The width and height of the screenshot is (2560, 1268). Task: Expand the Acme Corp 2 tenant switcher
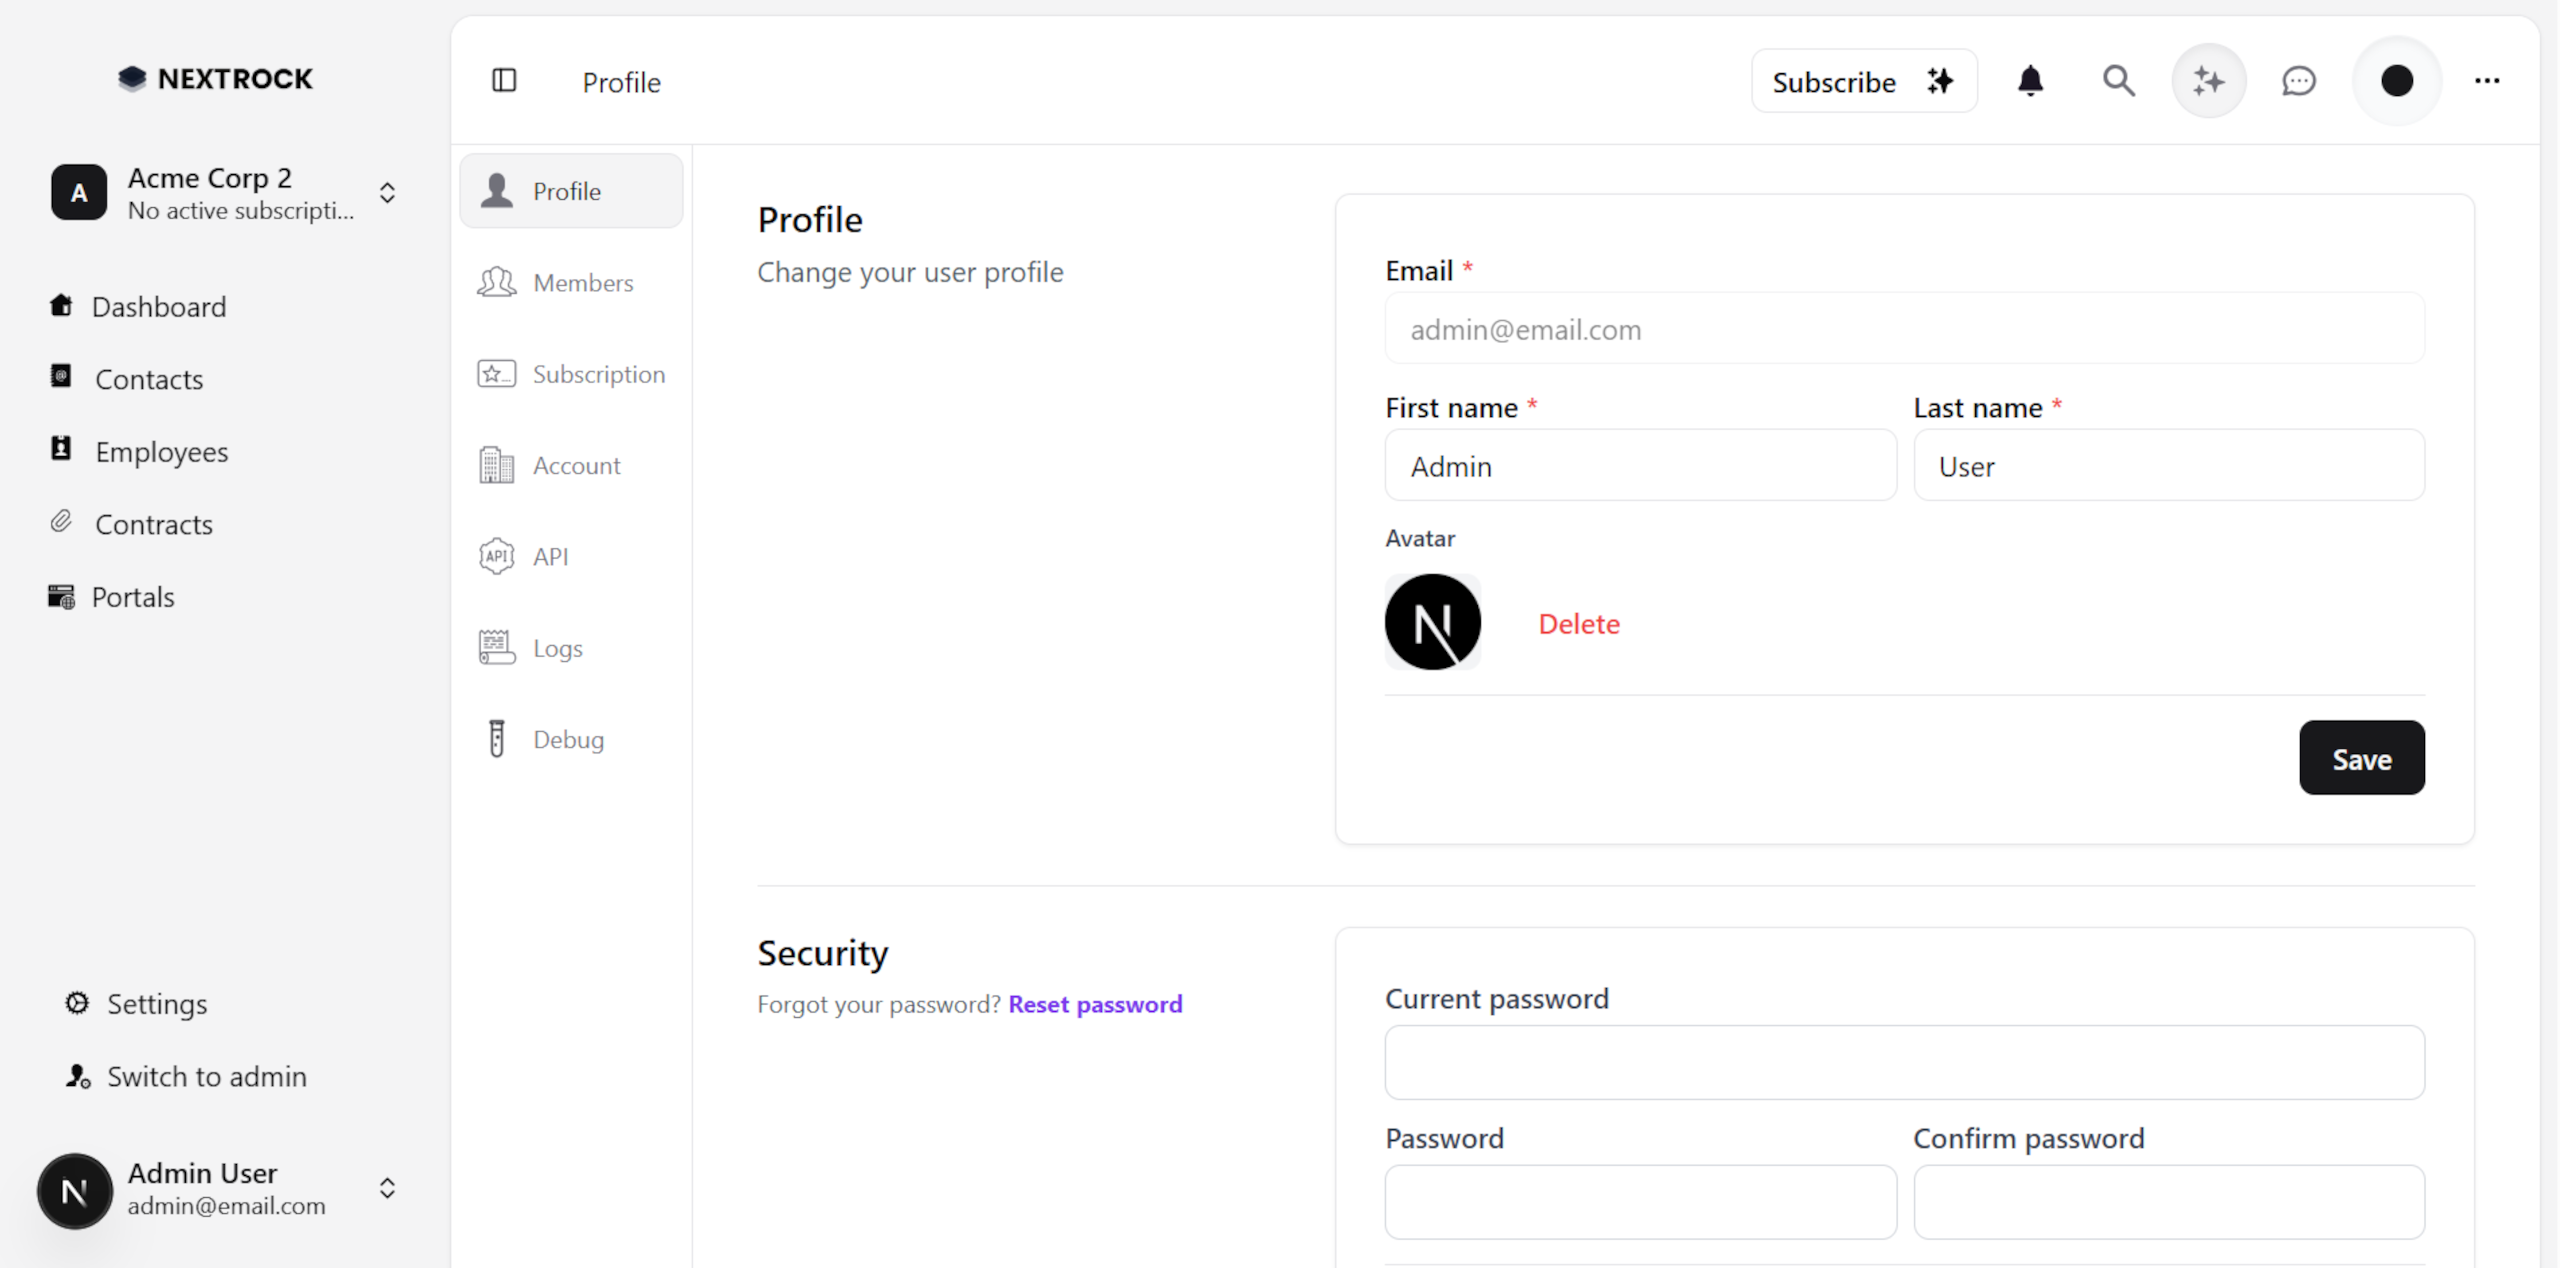tap(387, 193)
